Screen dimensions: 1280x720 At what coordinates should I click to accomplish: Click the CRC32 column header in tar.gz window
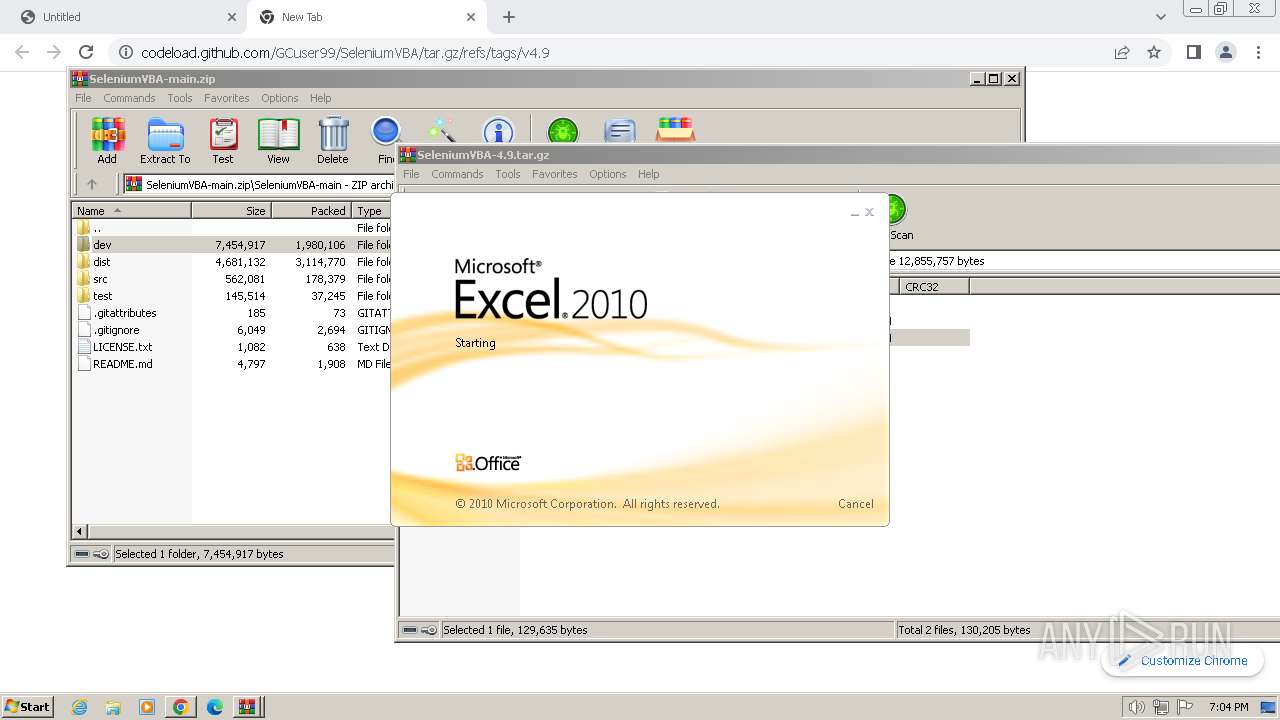point(933,287)
